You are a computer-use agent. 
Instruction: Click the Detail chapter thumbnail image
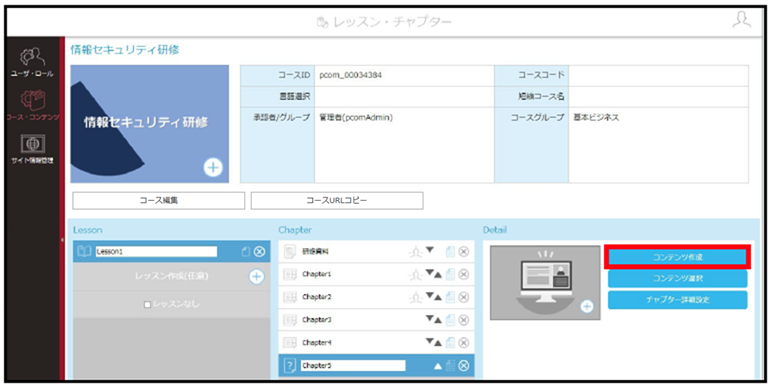tap(545, 283)
